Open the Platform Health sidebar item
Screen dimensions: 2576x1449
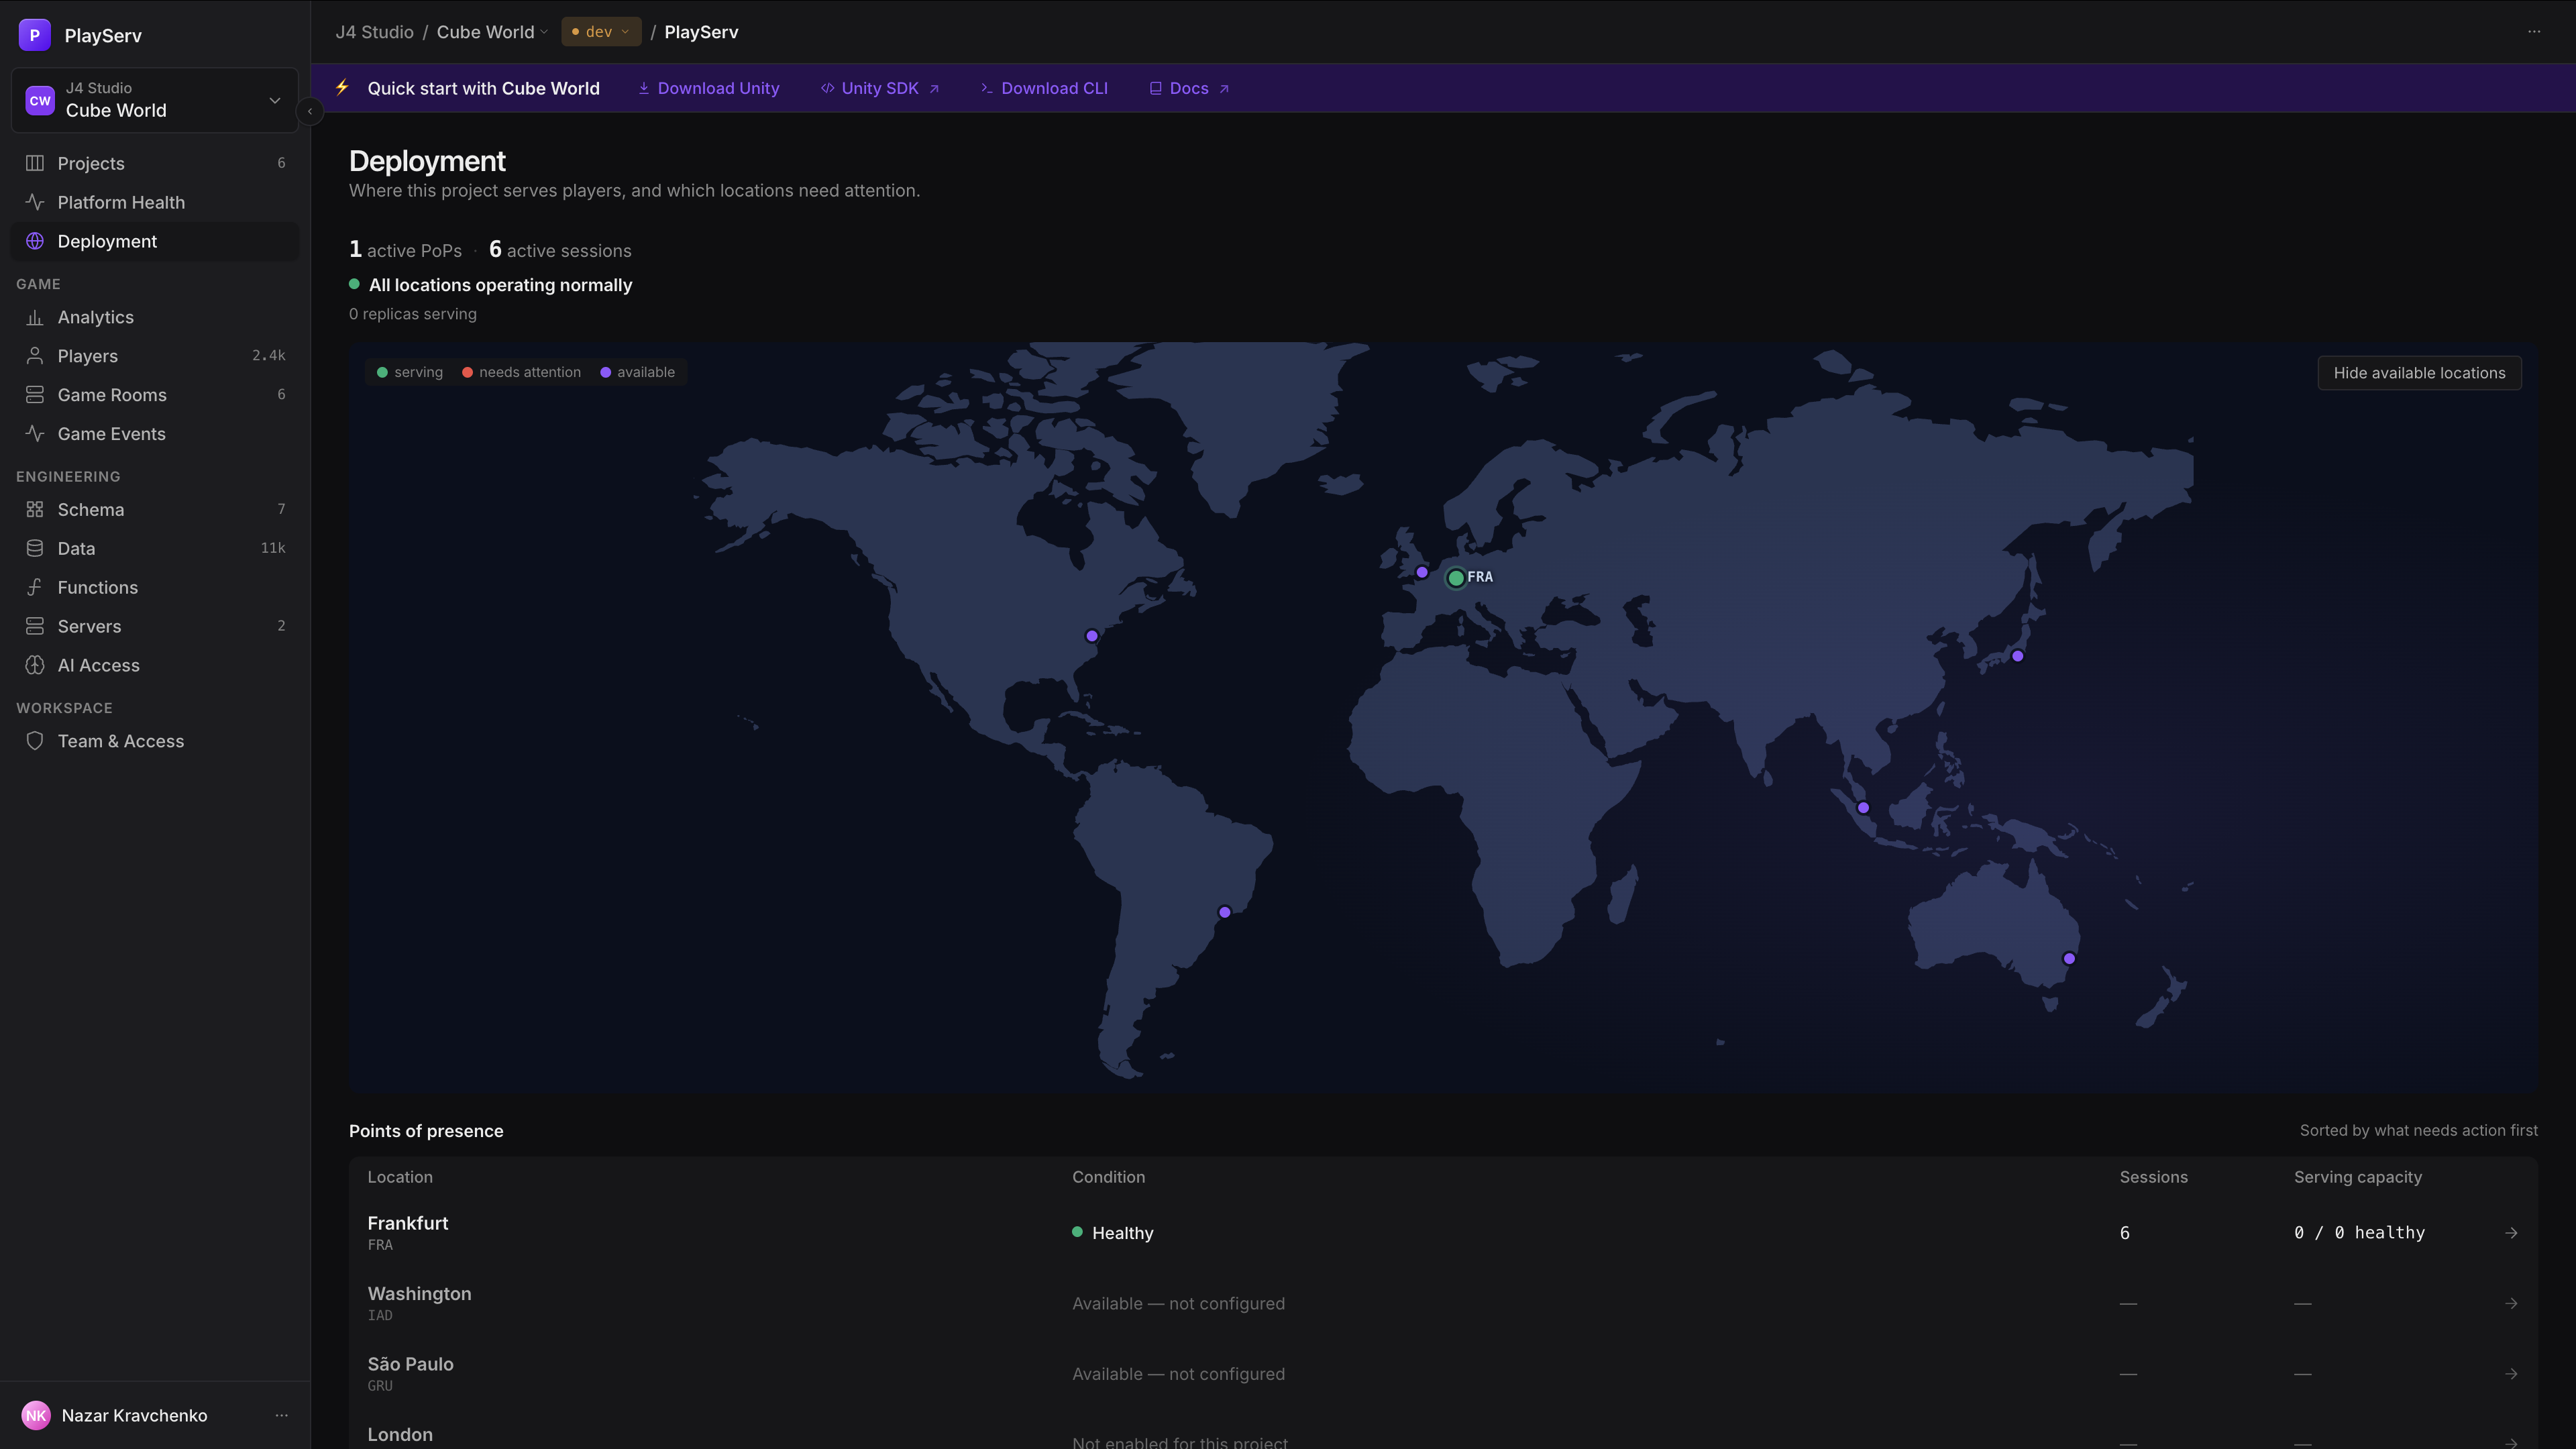point(155,202)
